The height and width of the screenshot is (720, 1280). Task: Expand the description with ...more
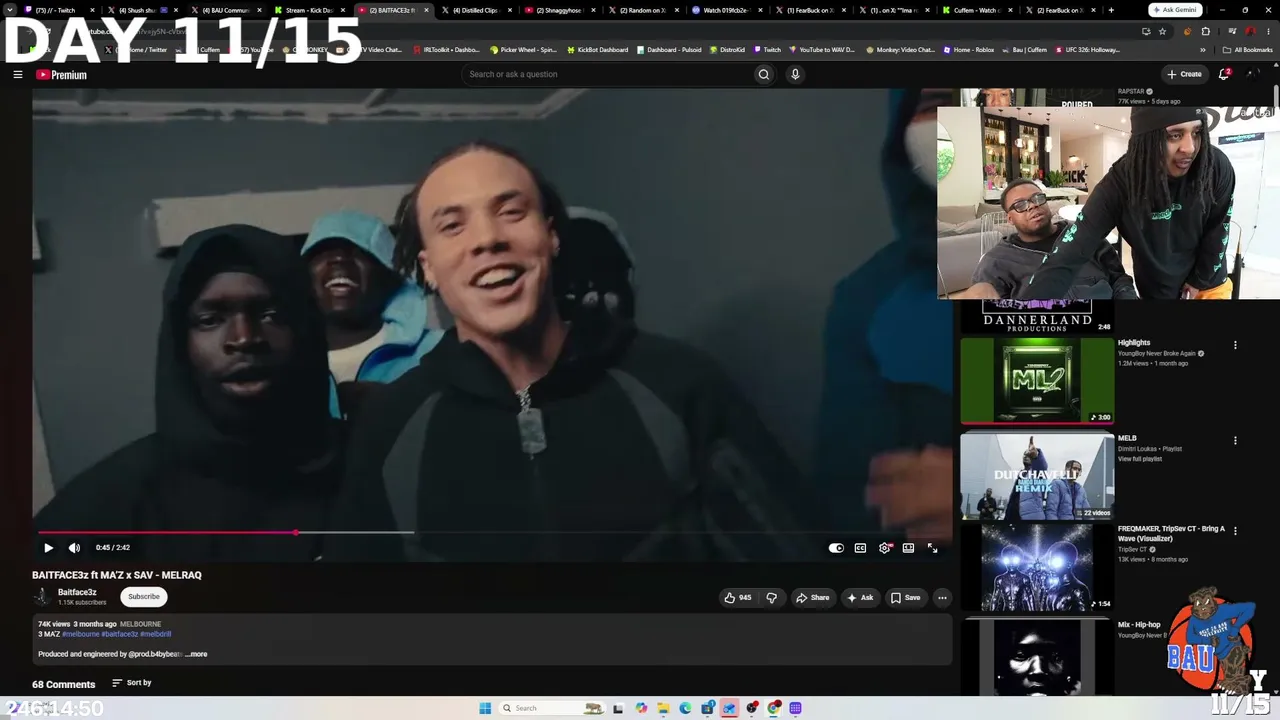[x=196, y=654]
